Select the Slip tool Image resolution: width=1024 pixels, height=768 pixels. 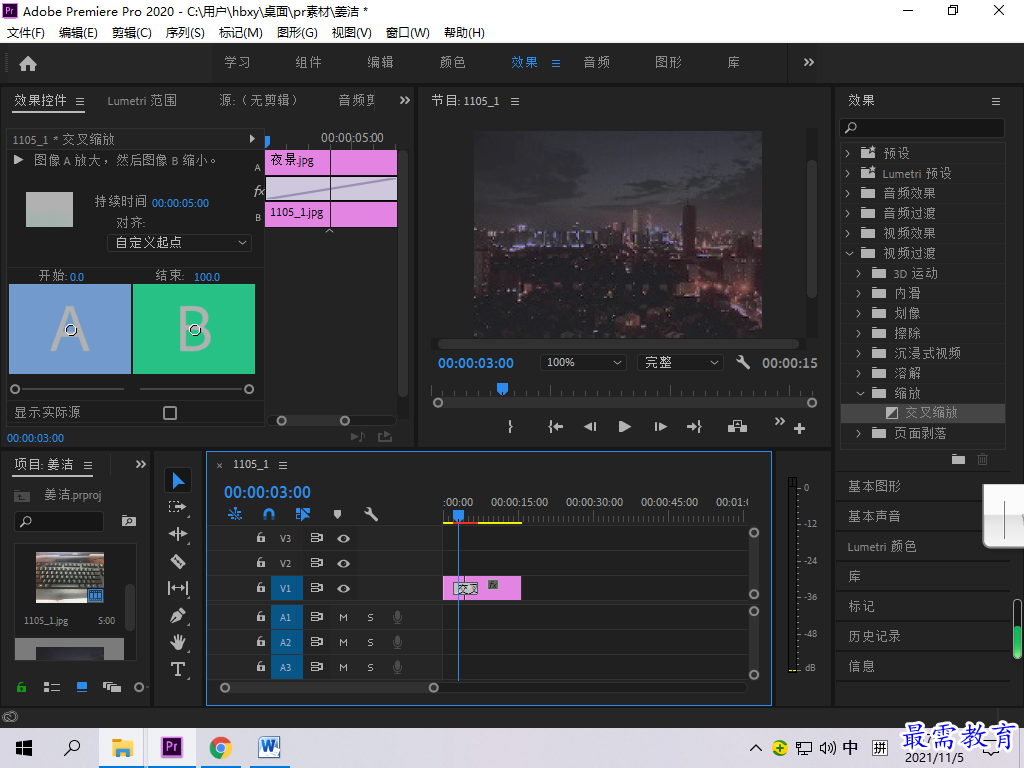(x=178, y=588)
